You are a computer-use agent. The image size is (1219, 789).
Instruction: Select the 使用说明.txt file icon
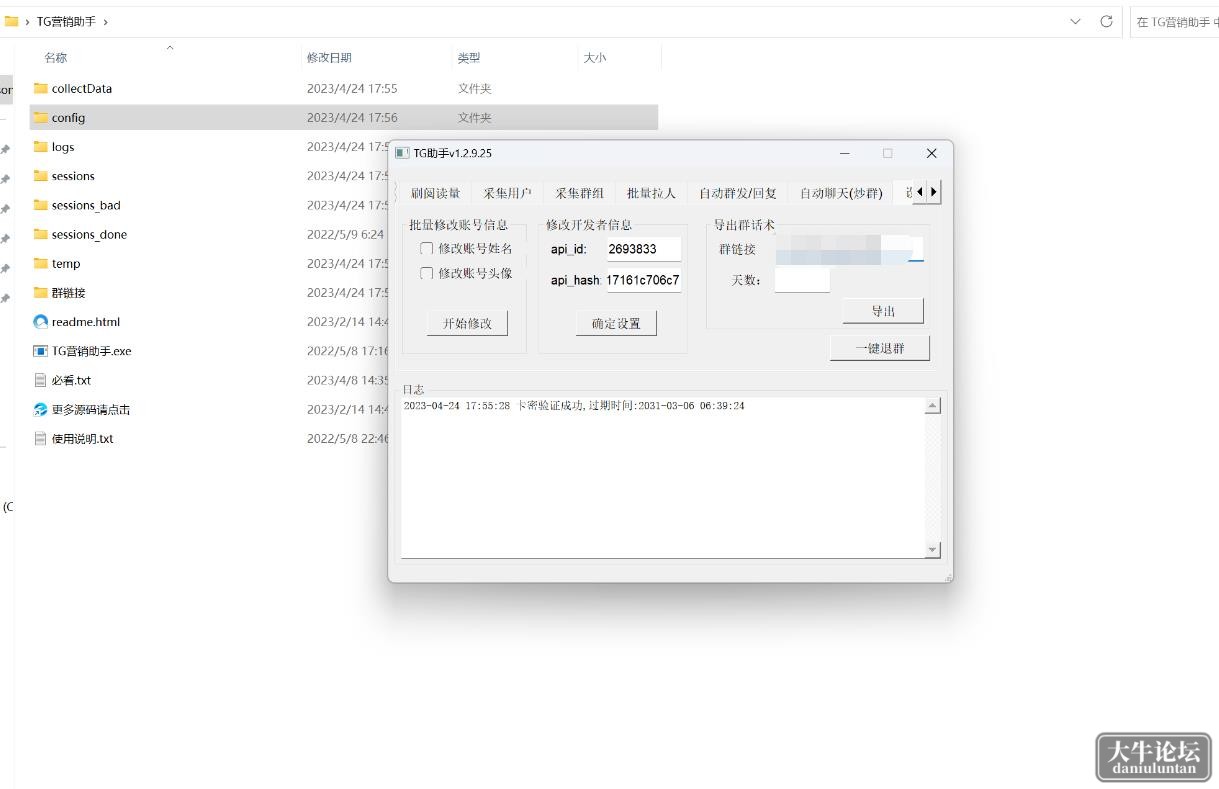click(41, 438)
